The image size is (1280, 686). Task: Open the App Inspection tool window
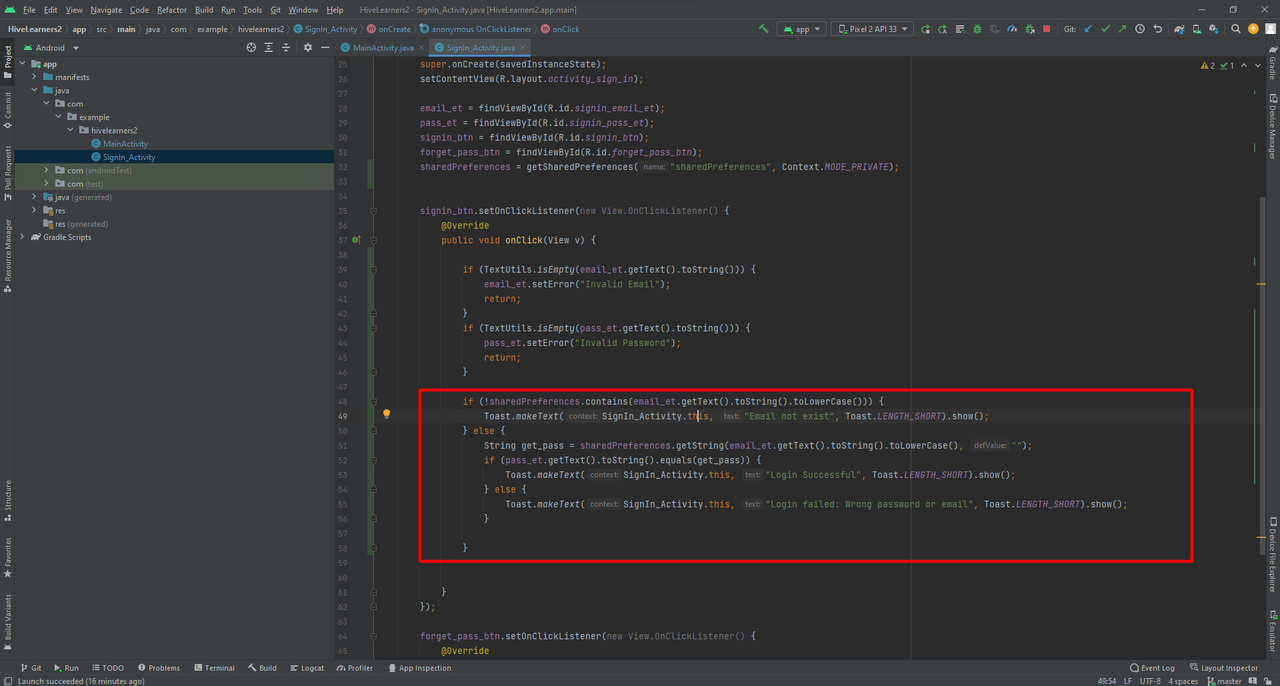[x=420, y=668]
